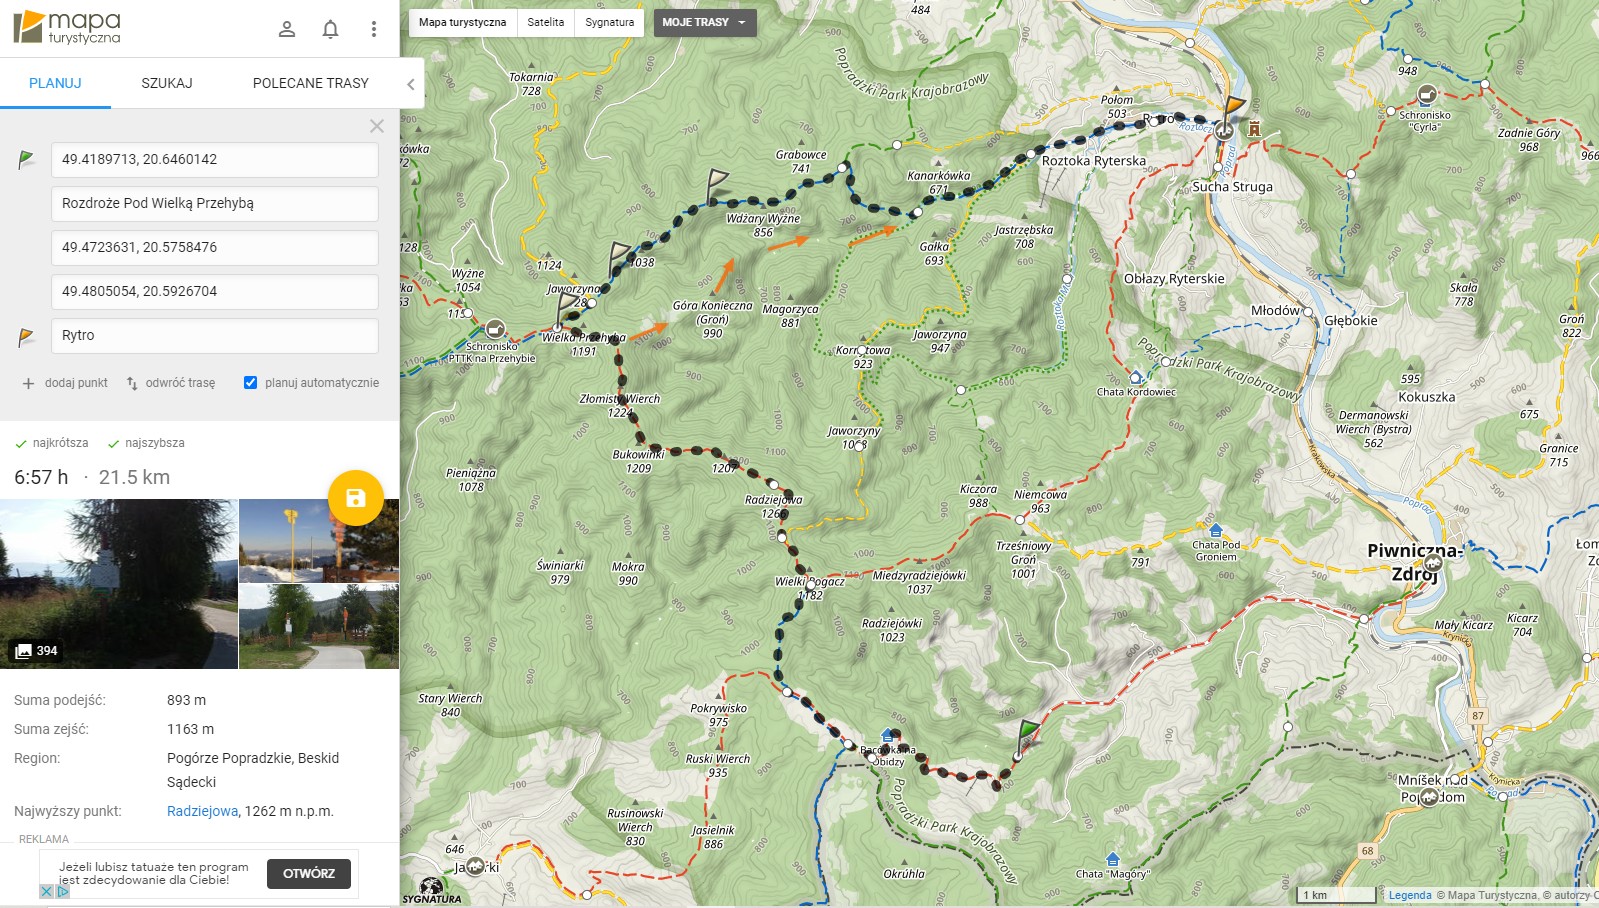Switch to the SZUKAJ tab

(x=167, y=83)
